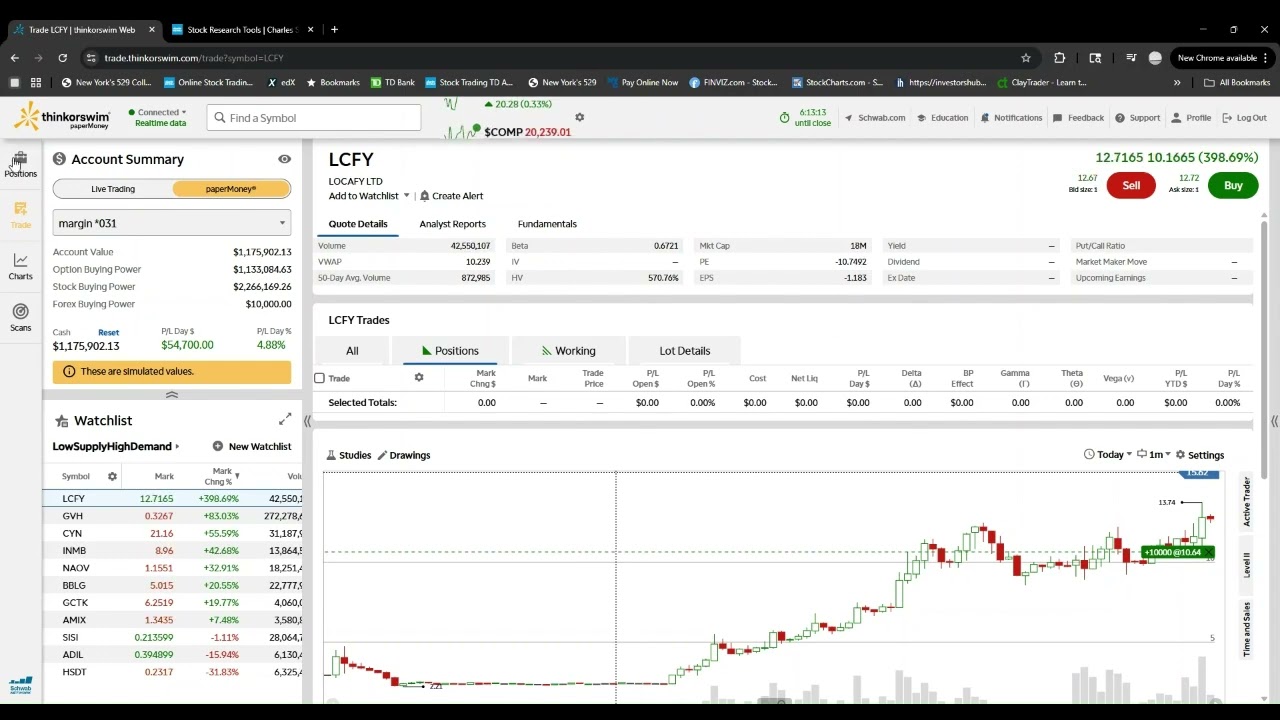Open Trades table settings gear
Image resolution: width=1280 pixels, height=720 pixels.
(x=419, y=378)
